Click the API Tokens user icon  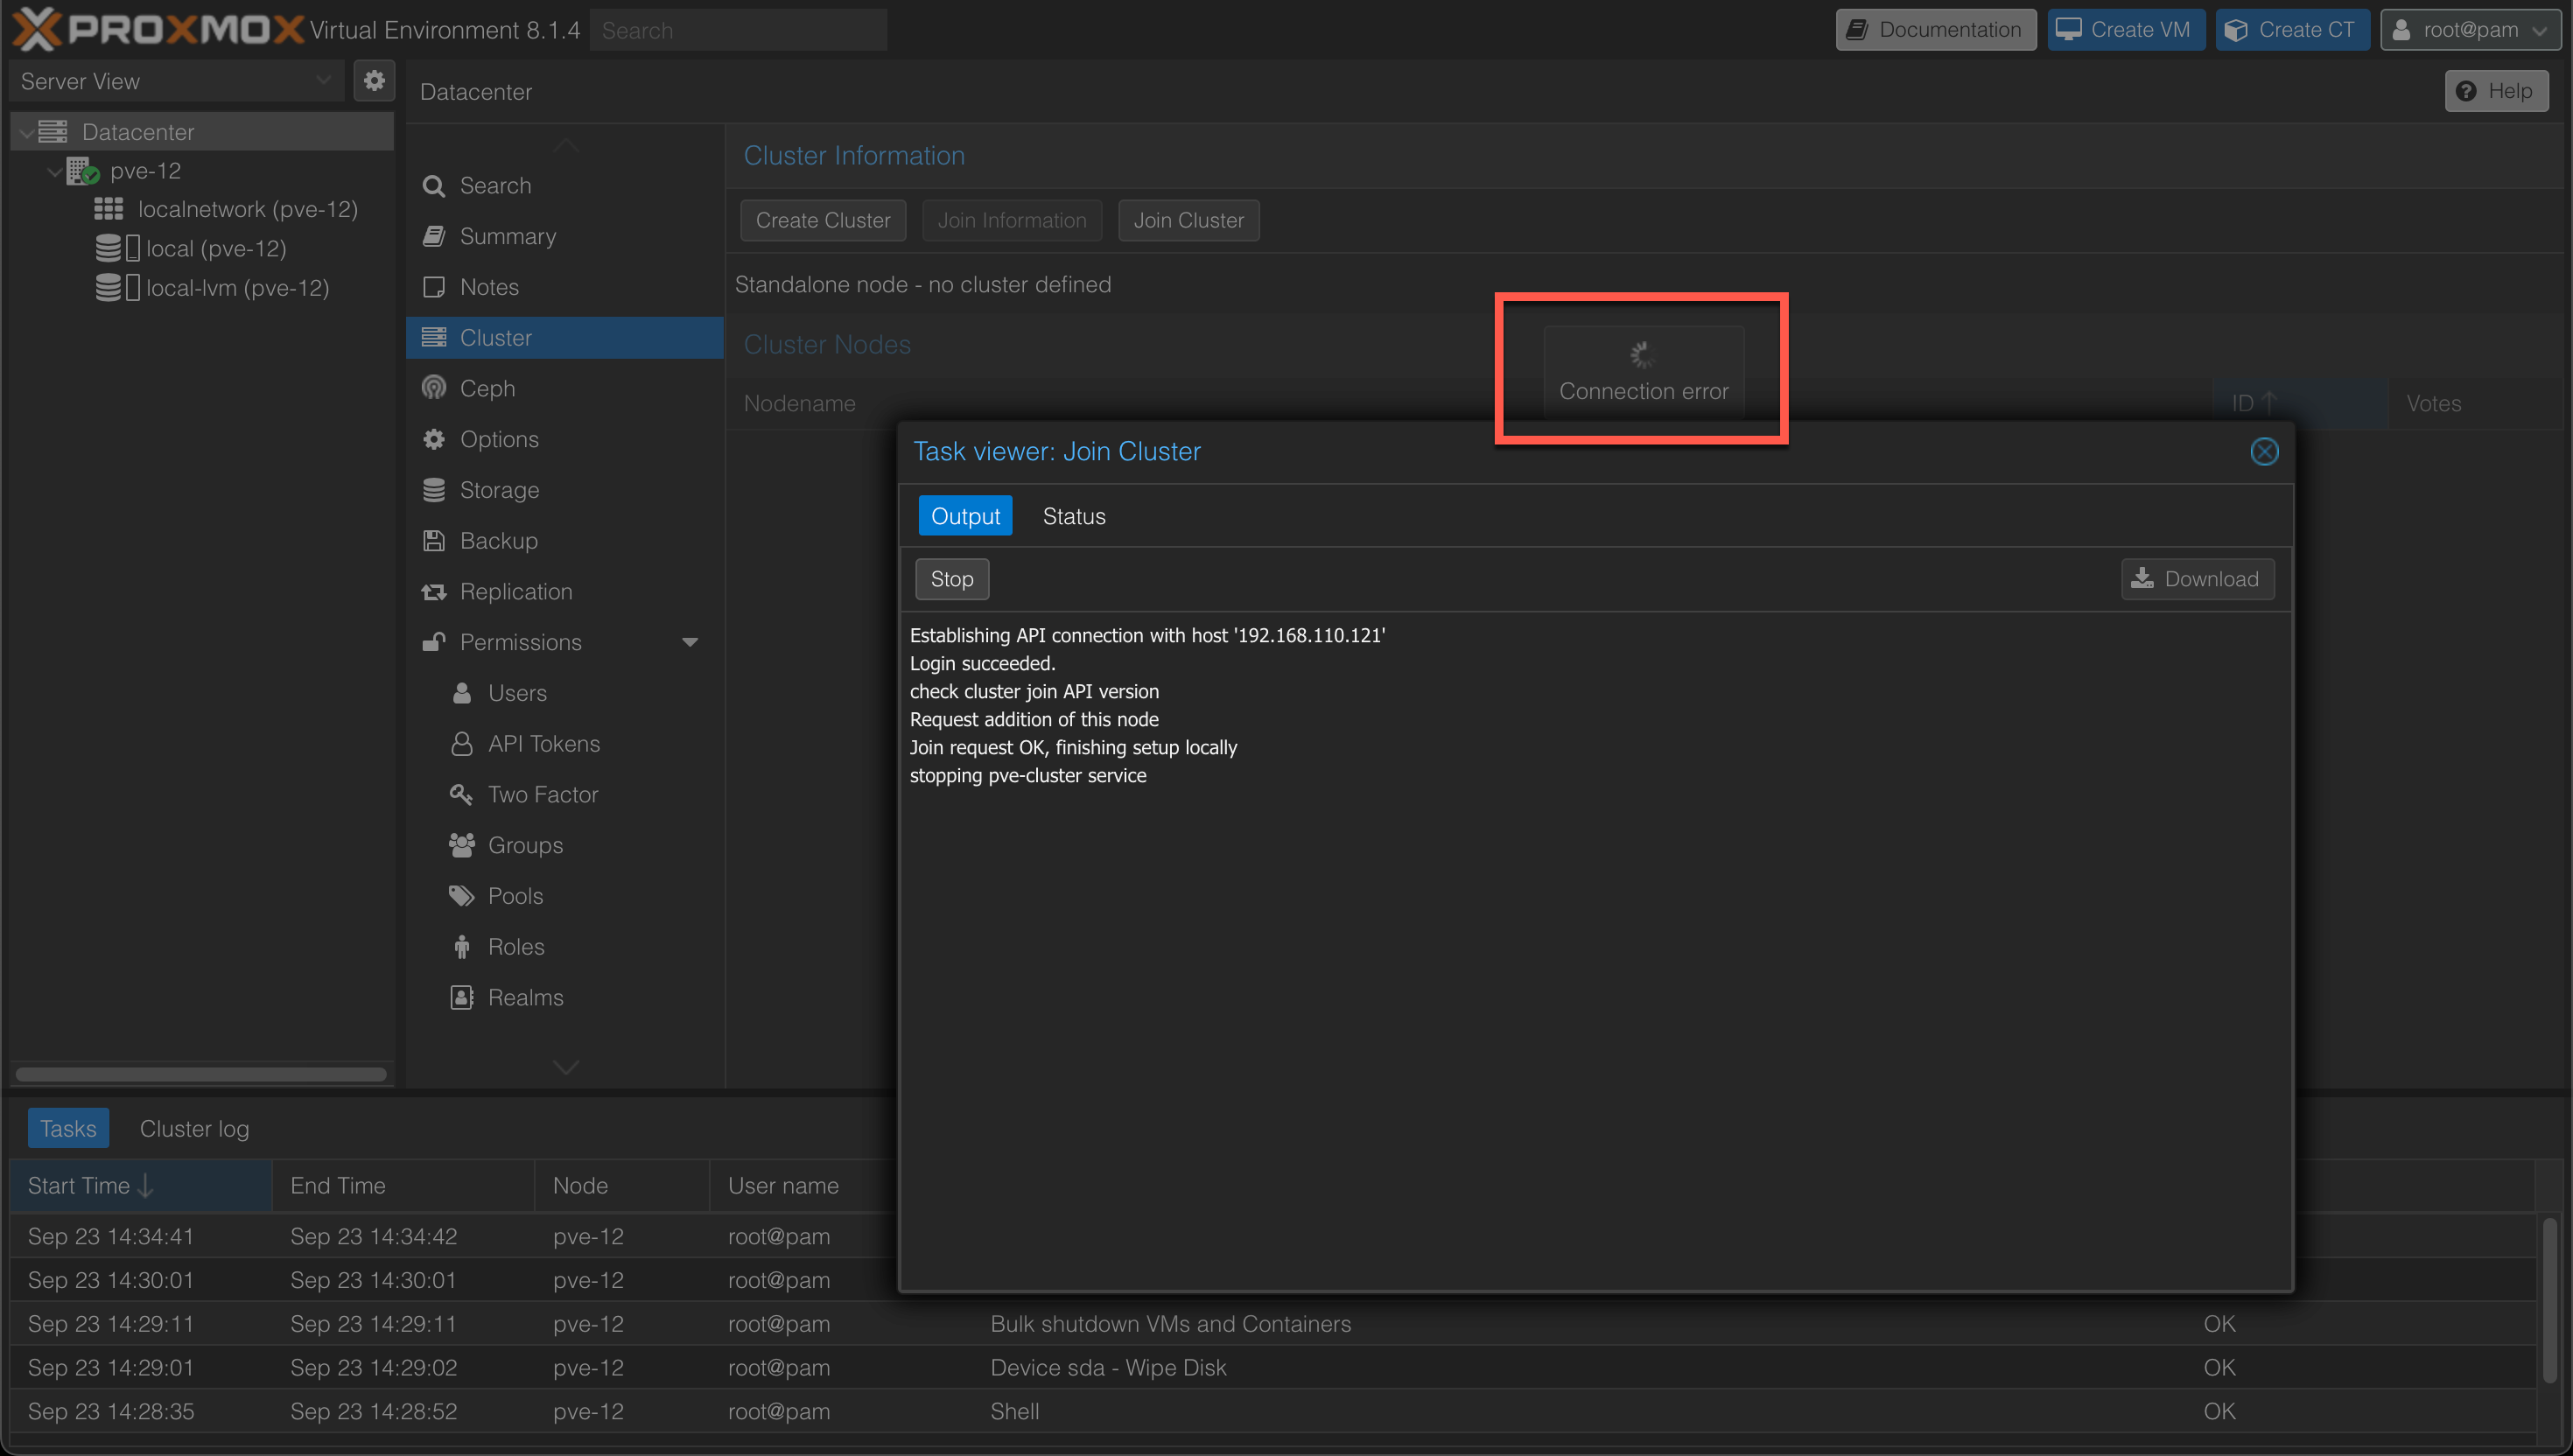461,744
